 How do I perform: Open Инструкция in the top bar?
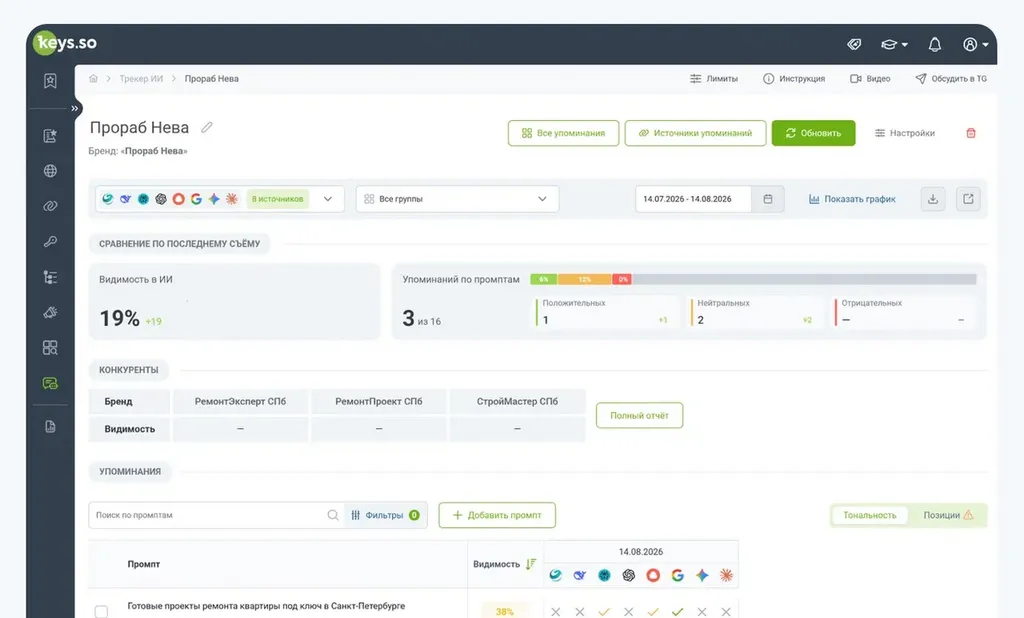[x=794, y=78]
